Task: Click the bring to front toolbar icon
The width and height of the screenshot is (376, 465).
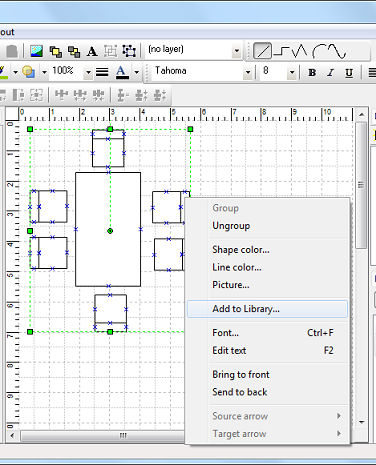Action: tap(55, 51)
